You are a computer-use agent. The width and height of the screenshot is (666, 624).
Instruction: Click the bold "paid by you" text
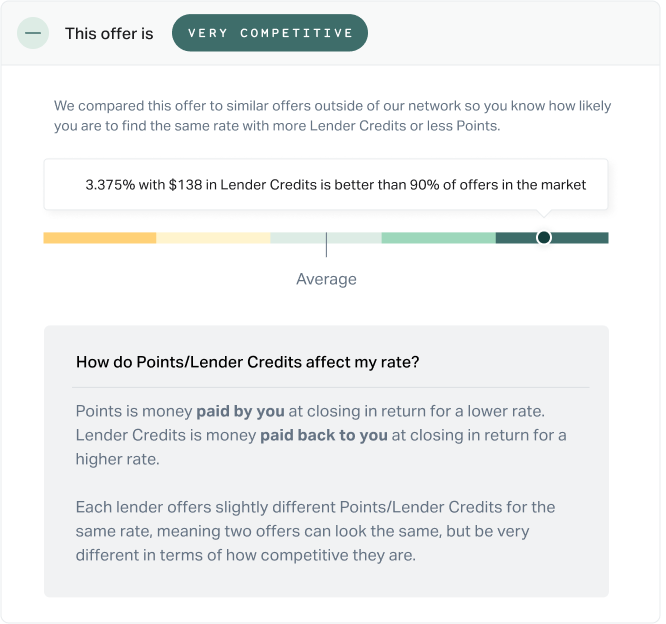coord(240,411)
